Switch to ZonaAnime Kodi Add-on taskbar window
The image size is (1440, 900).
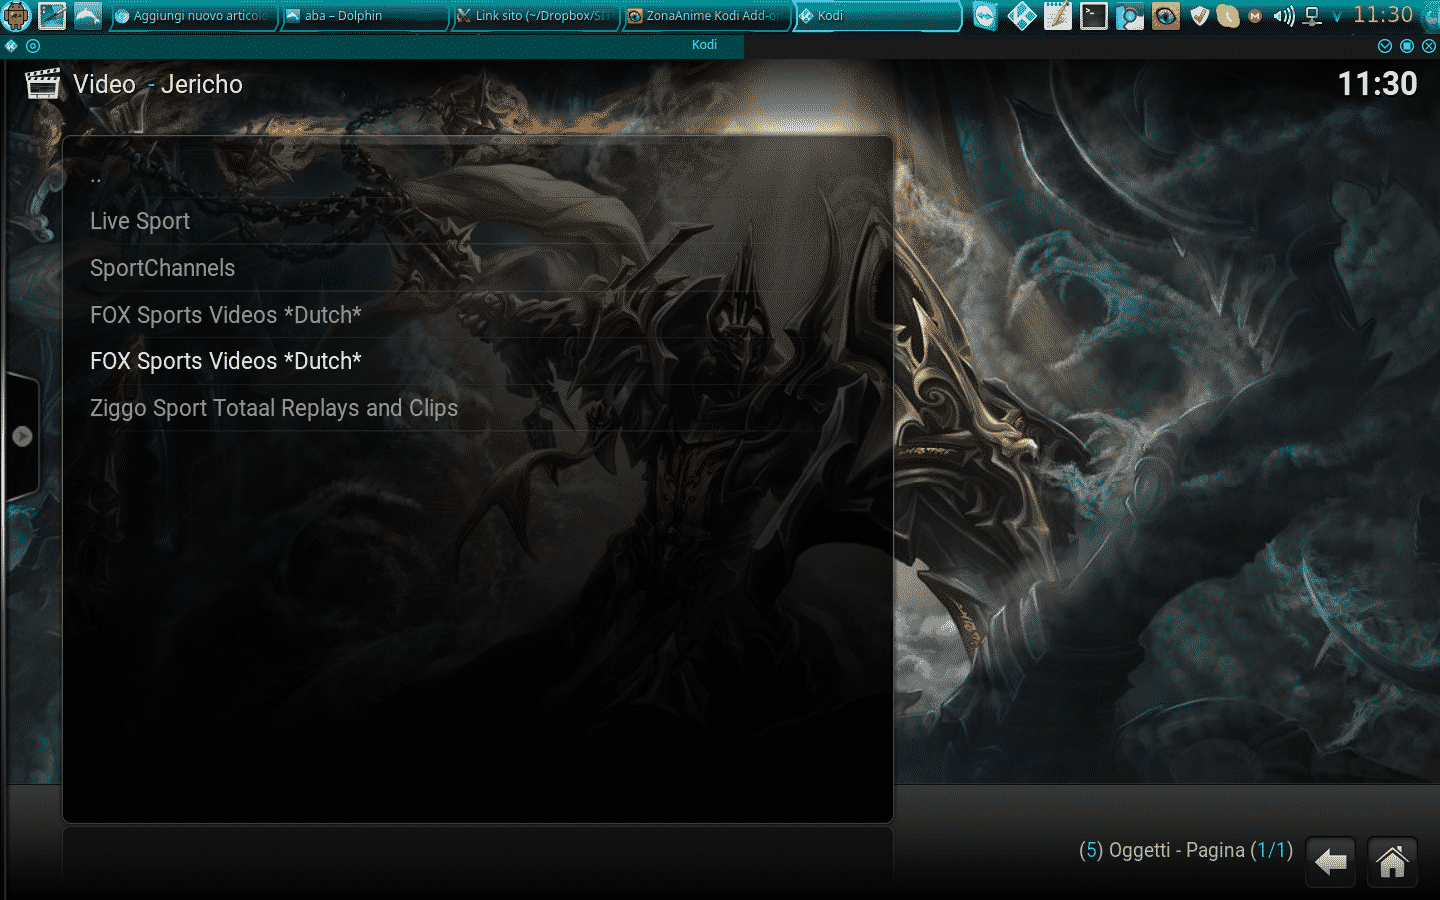pyautogui.click(x=706, y=16)
